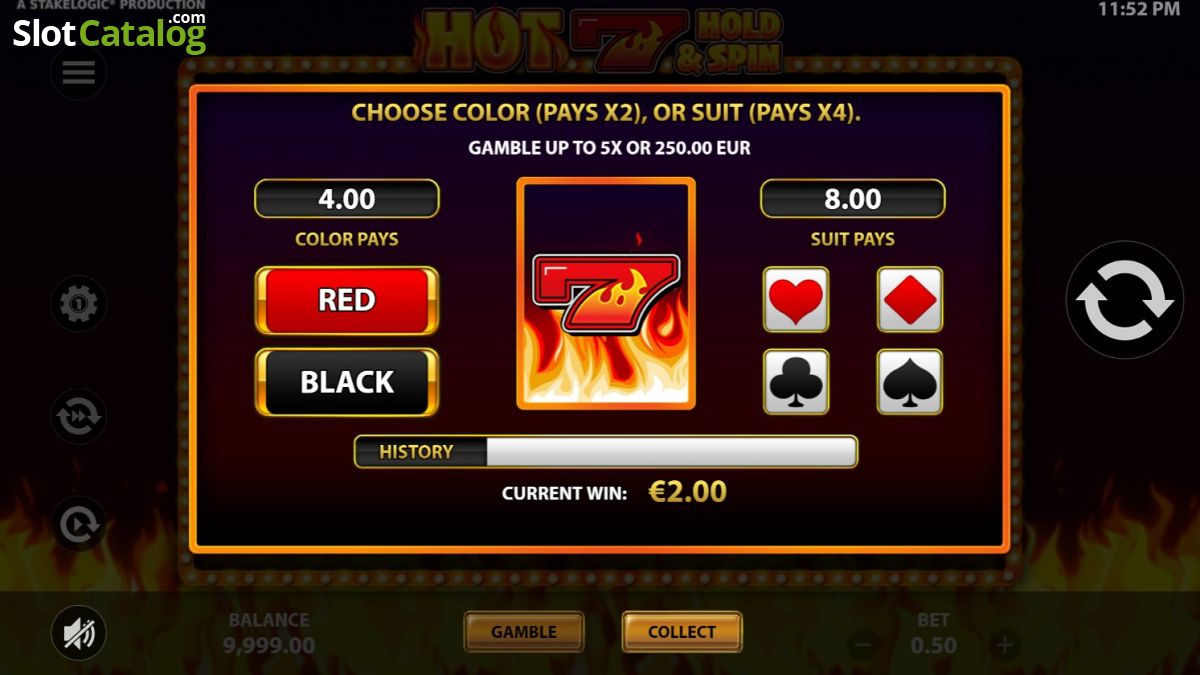The height and width of the screenshot is (675, 1200).
Task: Choose the RED color button
Action: point(347,300)
